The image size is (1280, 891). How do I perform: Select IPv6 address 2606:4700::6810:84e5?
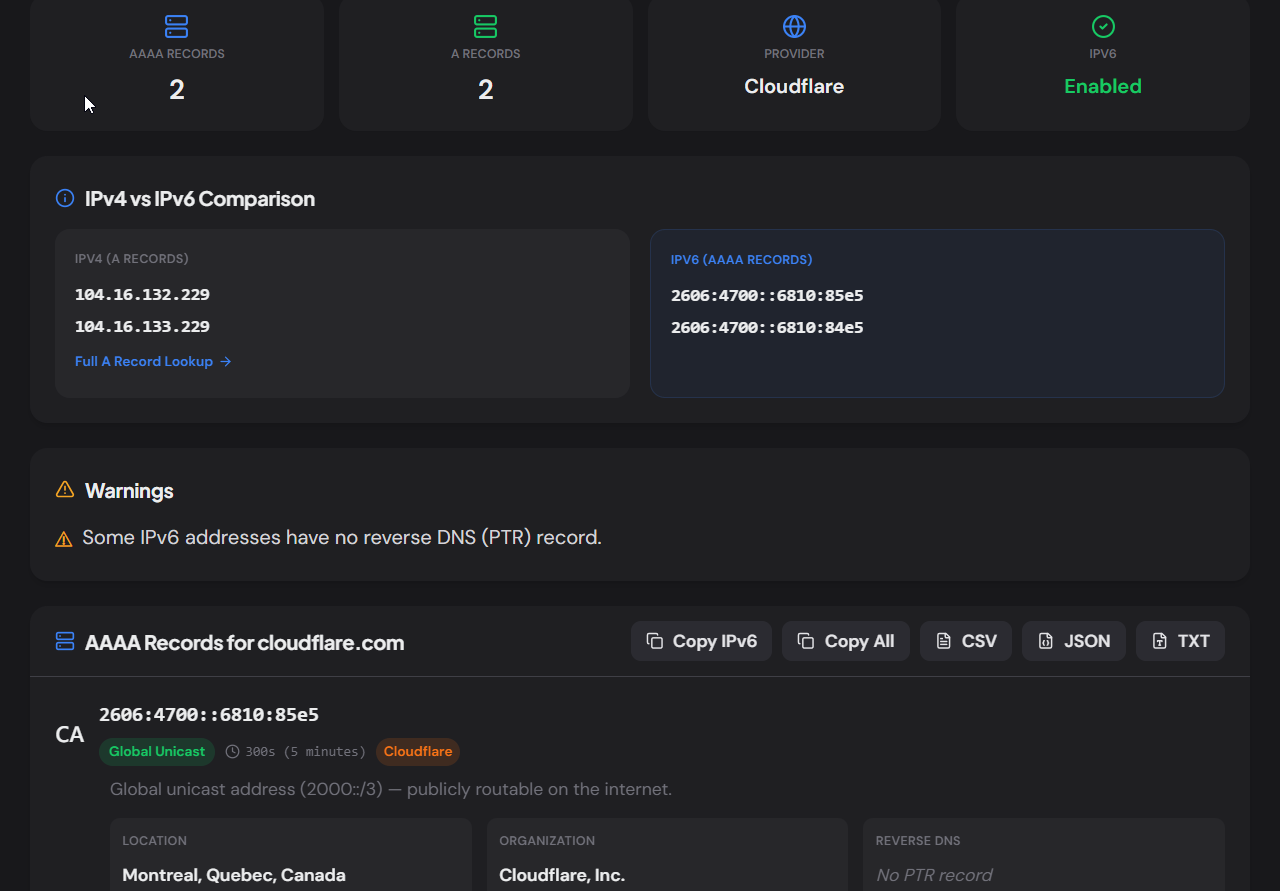767,328
